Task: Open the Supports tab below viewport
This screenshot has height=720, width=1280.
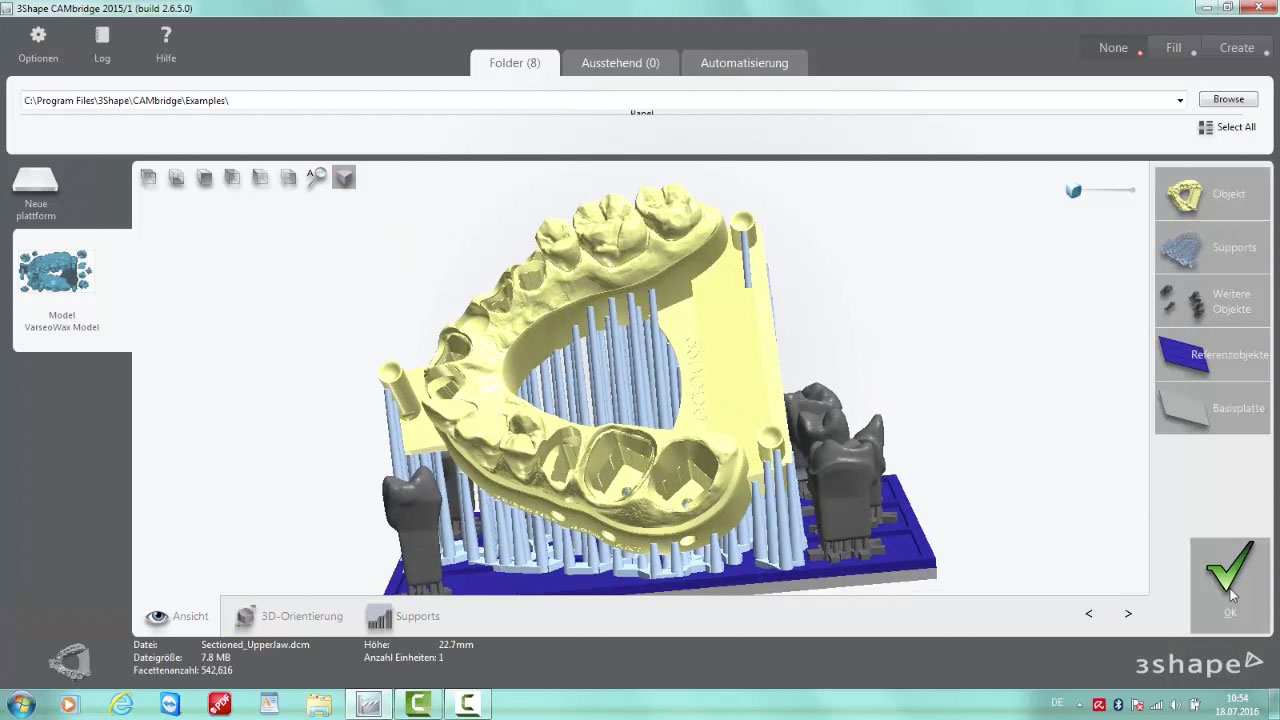Action: point(403,616)
